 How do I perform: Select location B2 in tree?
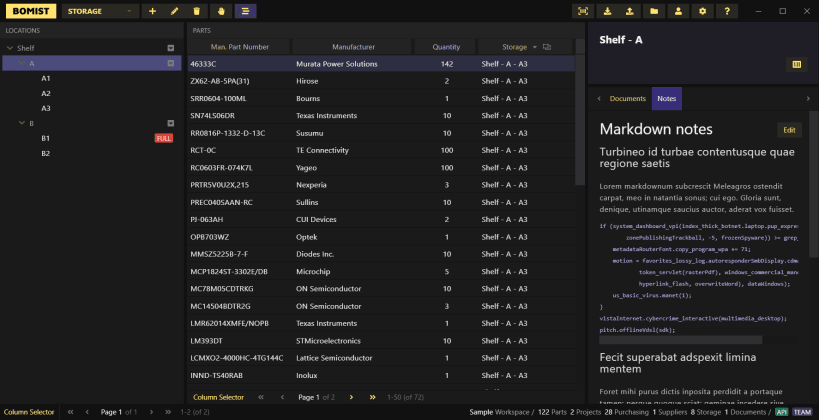[x=45, y=154]
